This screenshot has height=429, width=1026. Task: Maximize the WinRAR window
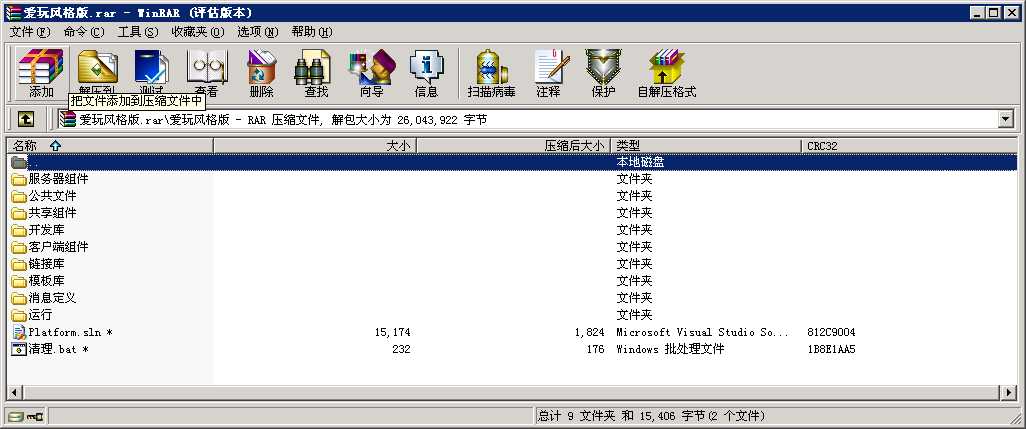(x=994, y=12)
